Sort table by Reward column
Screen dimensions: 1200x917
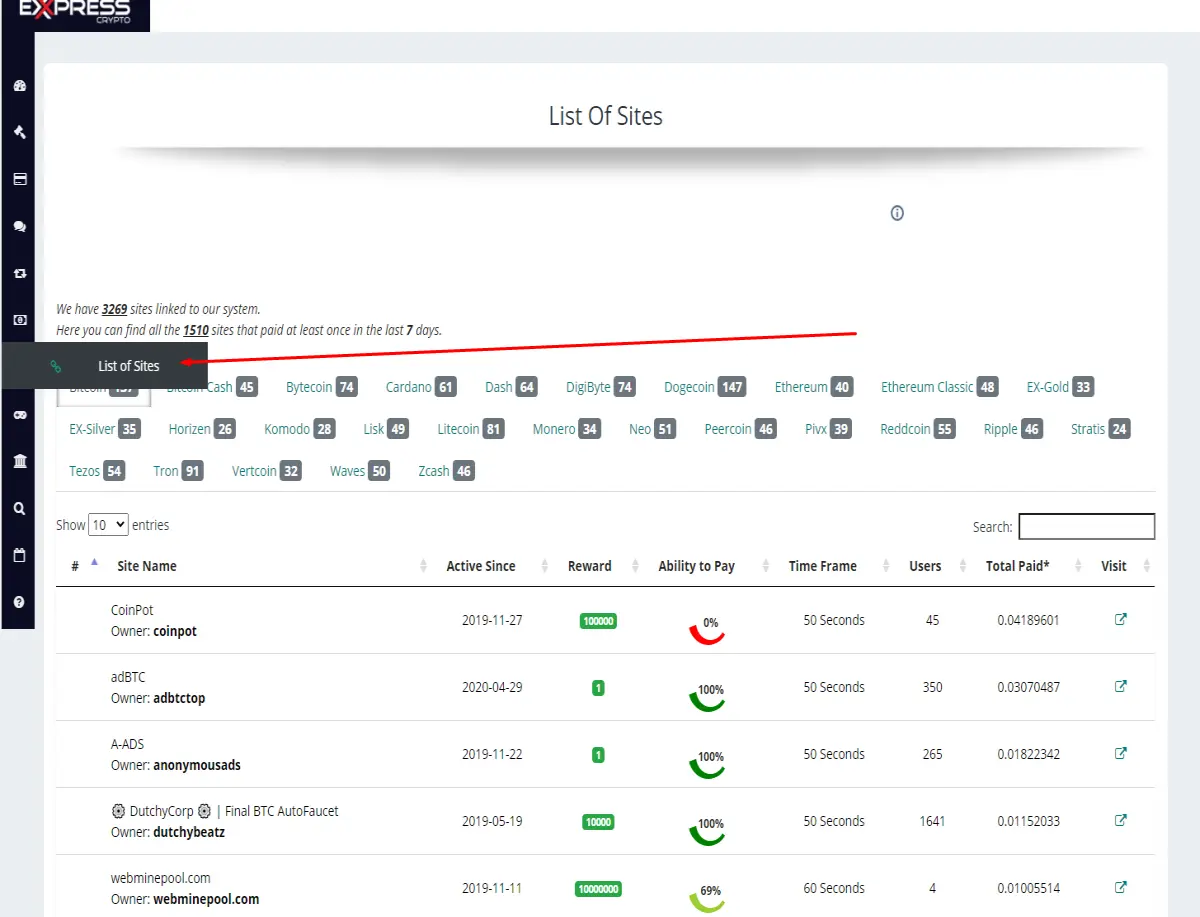(590, 566)
